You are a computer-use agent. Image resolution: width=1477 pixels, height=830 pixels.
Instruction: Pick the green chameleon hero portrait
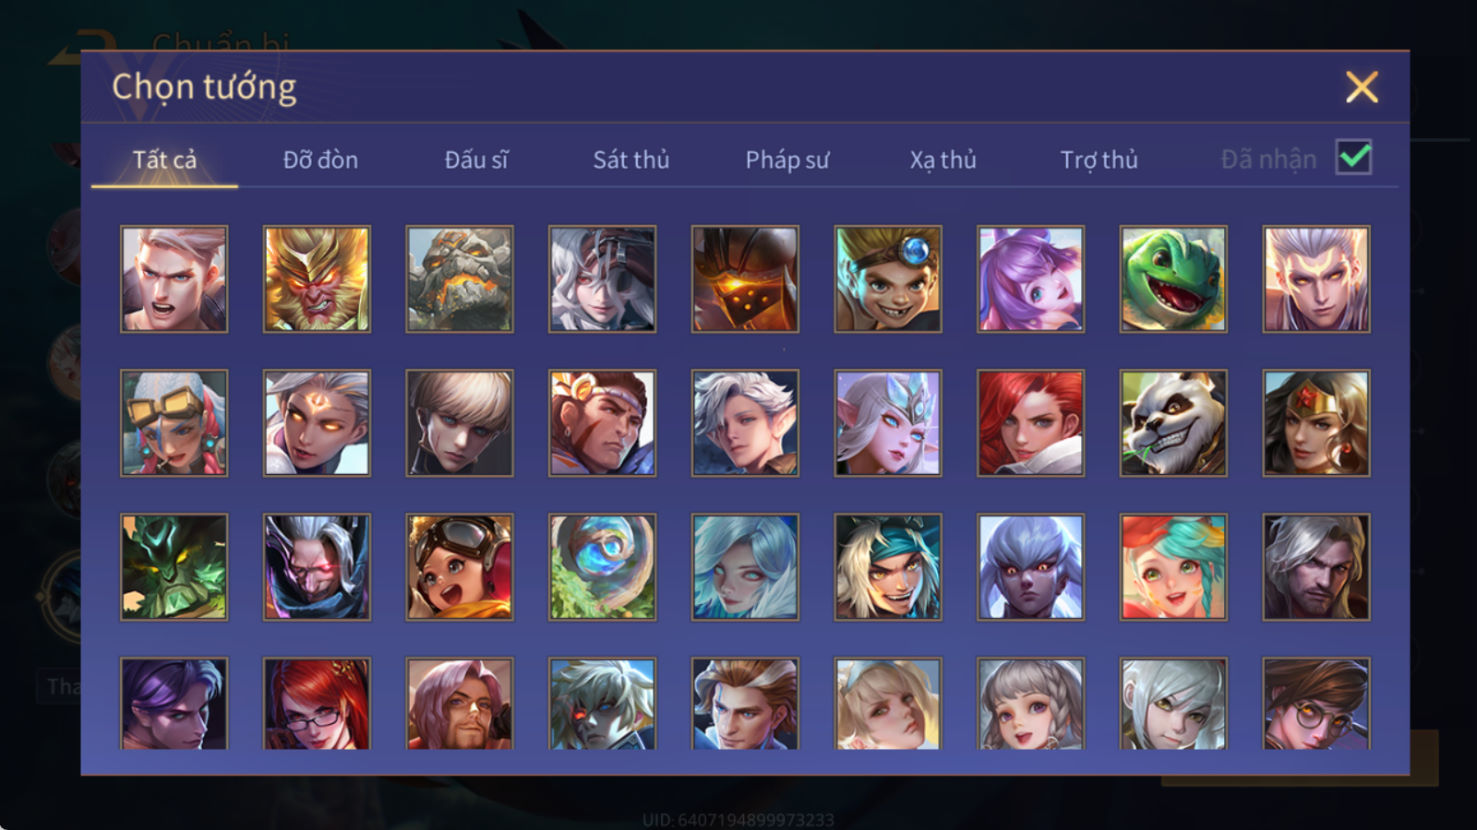coord(1173,279)
